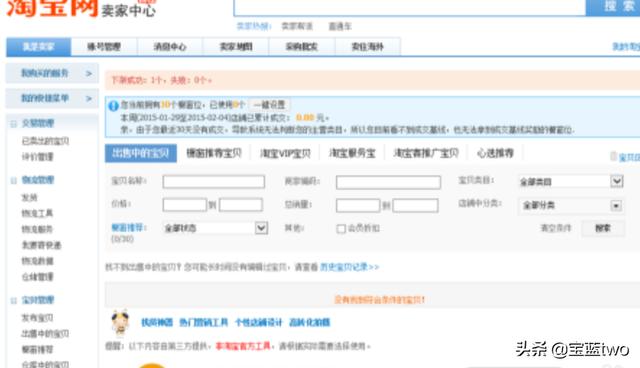
Task: Open 出售中的宝贝 in sidebar
Action: click(45, 334)
